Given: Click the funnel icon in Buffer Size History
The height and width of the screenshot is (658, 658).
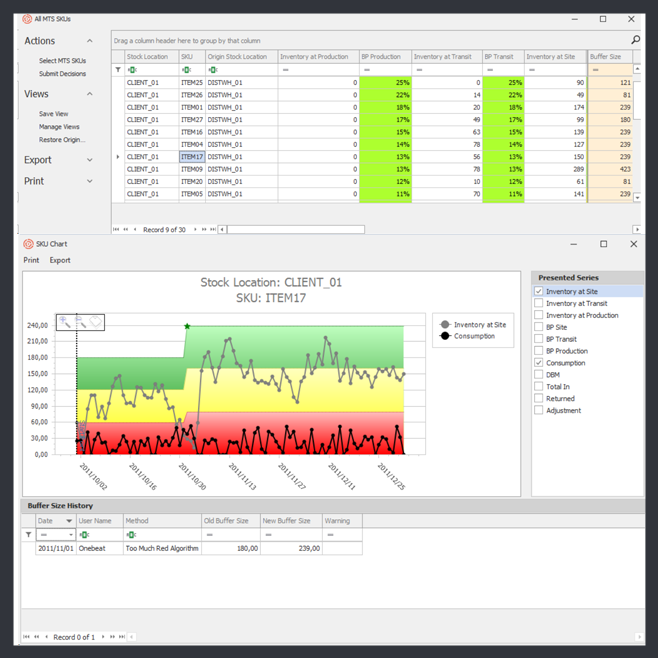Looking at the screenshot, I should click(x=28, y=535).
